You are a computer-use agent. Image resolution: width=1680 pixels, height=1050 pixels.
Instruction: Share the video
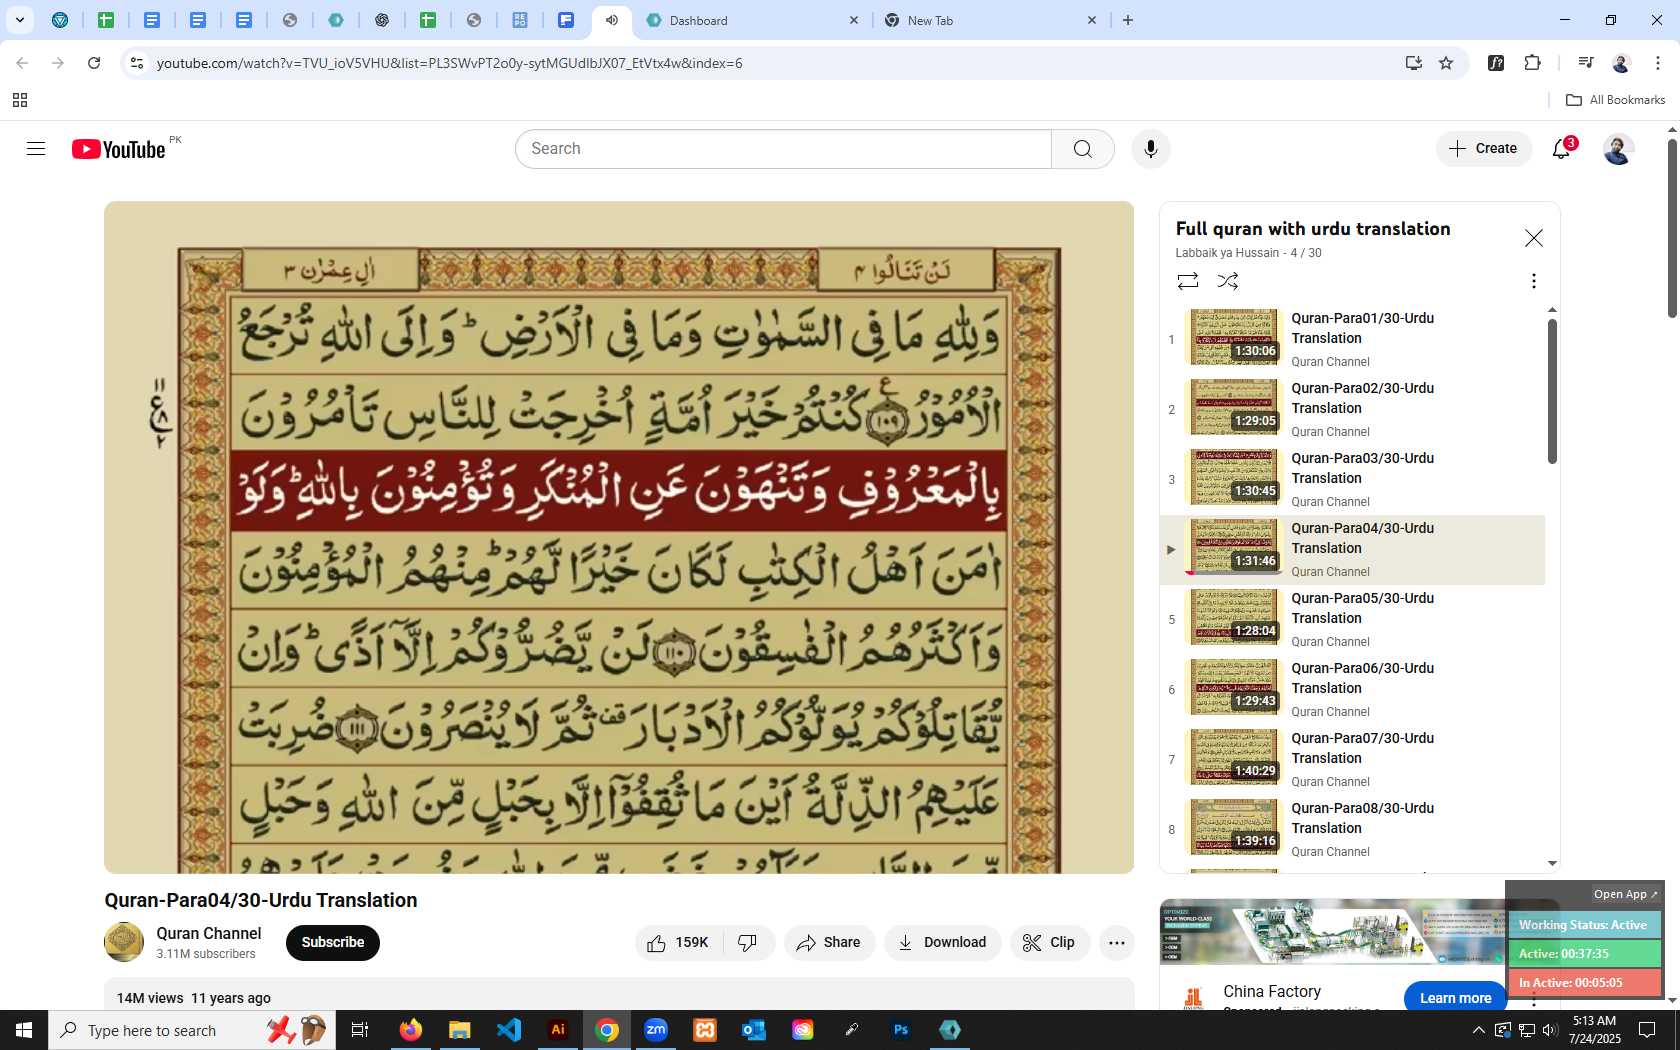829,943
